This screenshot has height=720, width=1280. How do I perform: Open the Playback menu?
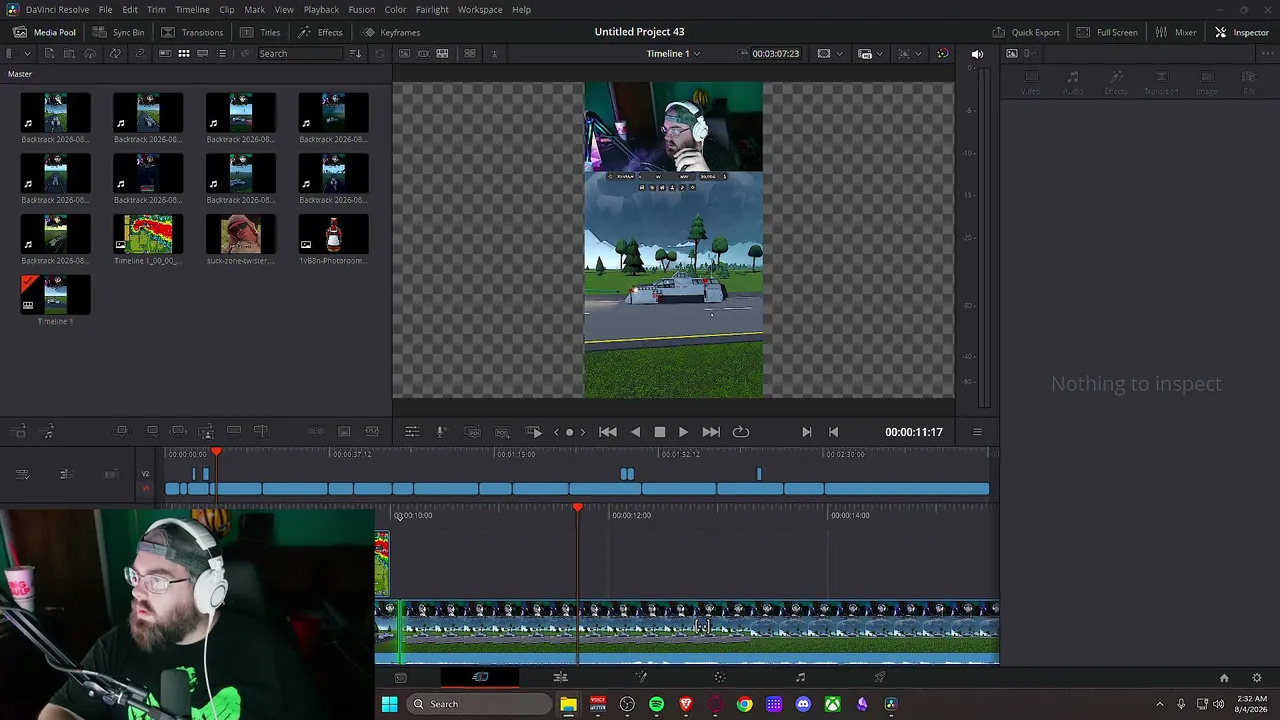321,9
